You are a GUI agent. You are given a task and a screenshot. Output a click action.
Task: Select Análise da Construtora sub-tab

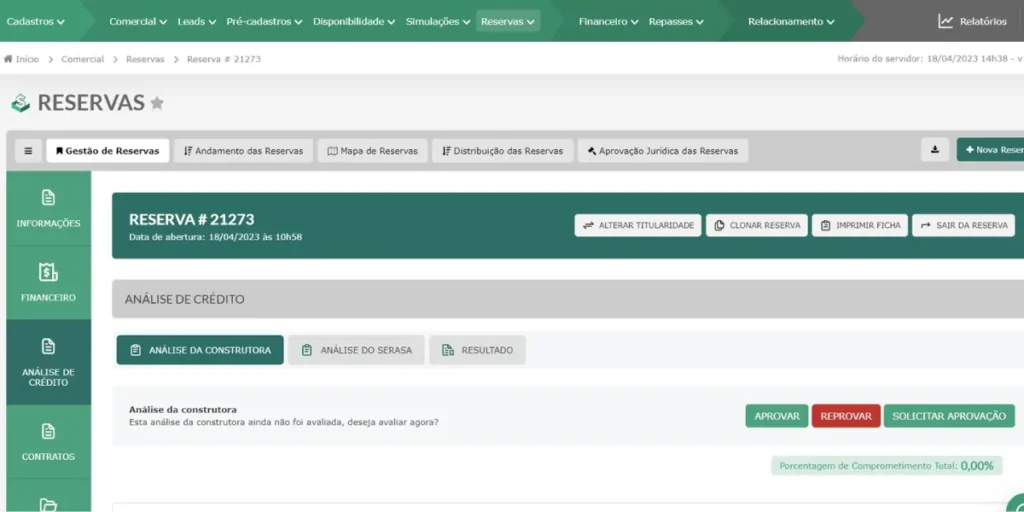tap(200, 350)
